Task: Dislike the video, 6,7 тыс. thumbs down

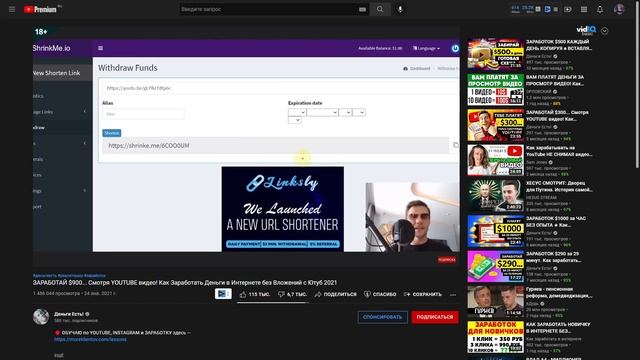Action: (292, 294)
